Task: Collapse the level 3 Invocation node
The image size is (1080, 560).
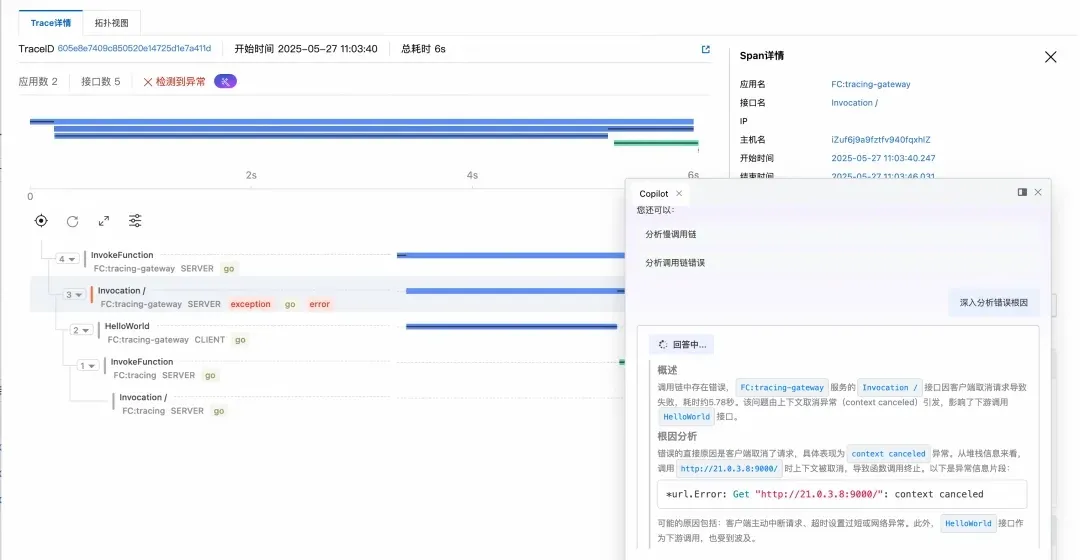Action: point(74,295)
